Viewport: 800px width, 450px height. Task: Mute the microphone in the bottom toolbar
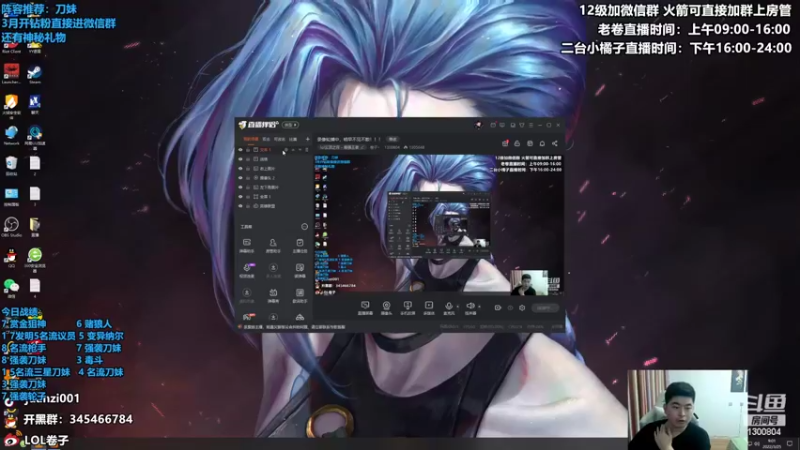point(449,308)
